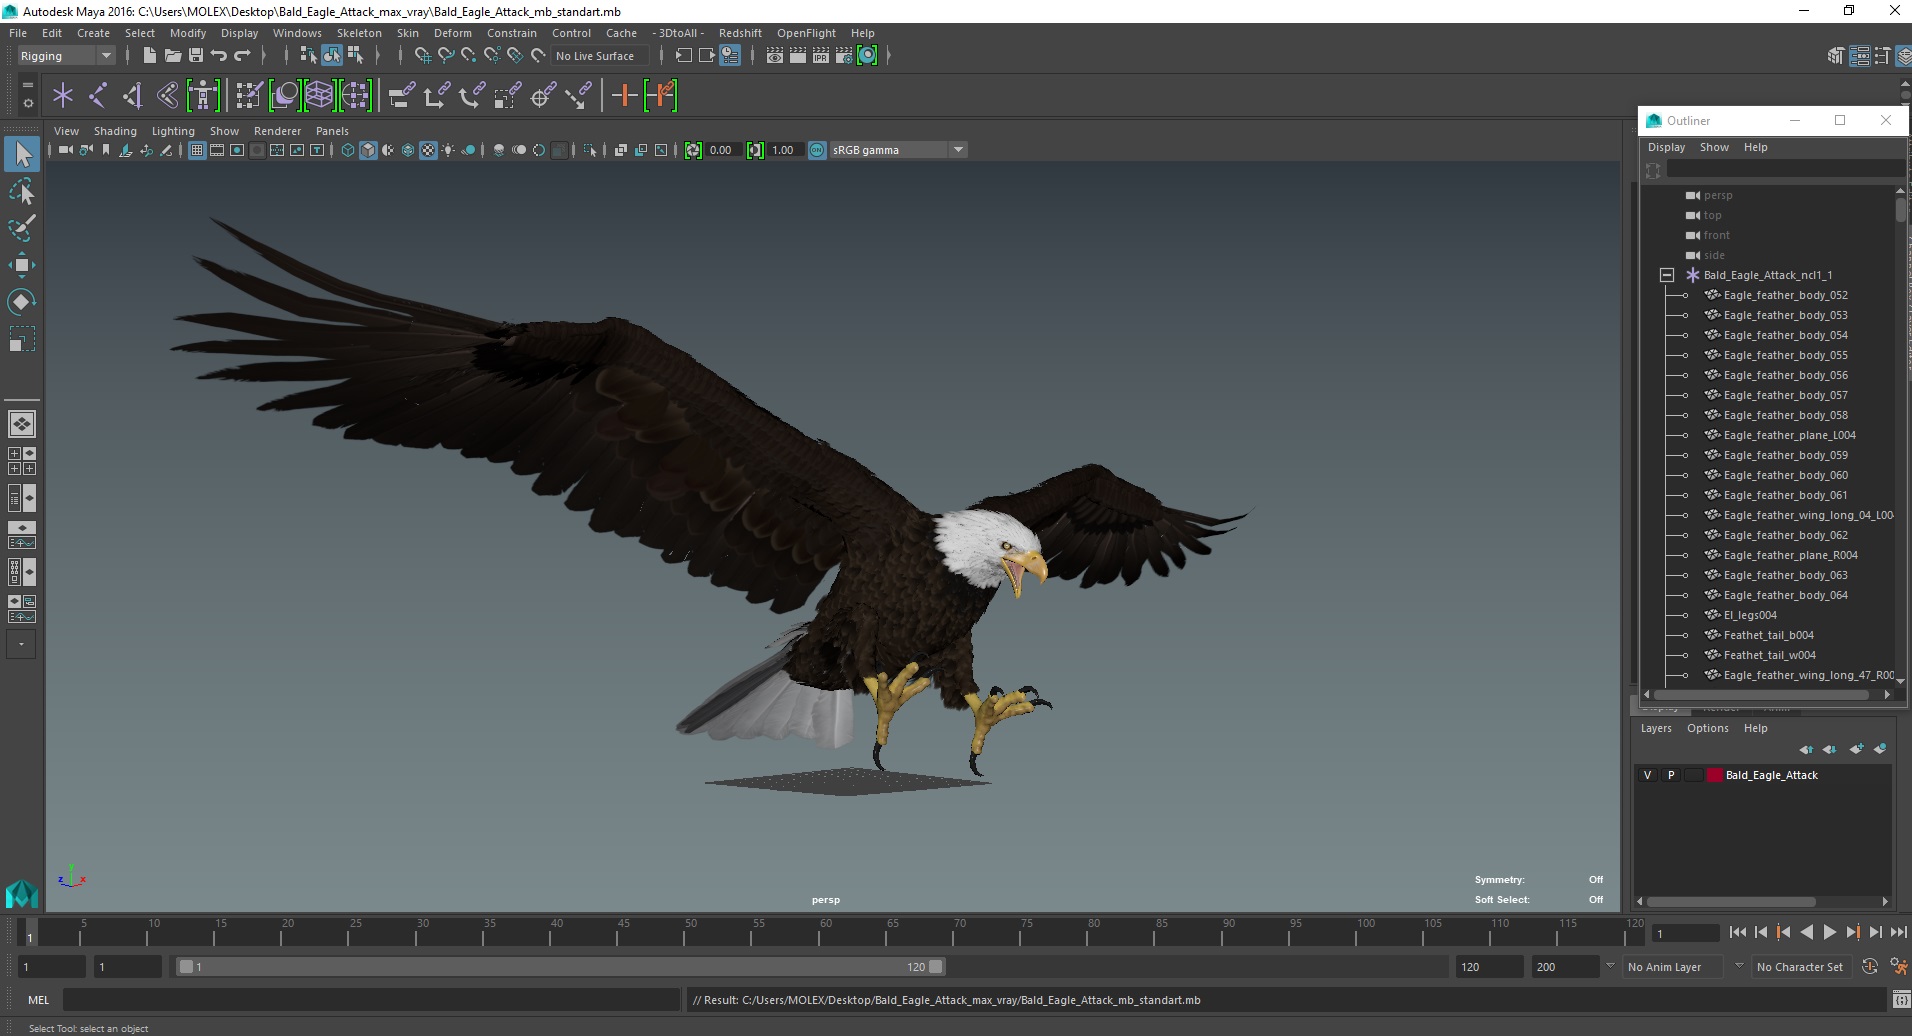Toggle the viewport exposure control icon
Screen dimensions: 1912x1036
point(693,150)
